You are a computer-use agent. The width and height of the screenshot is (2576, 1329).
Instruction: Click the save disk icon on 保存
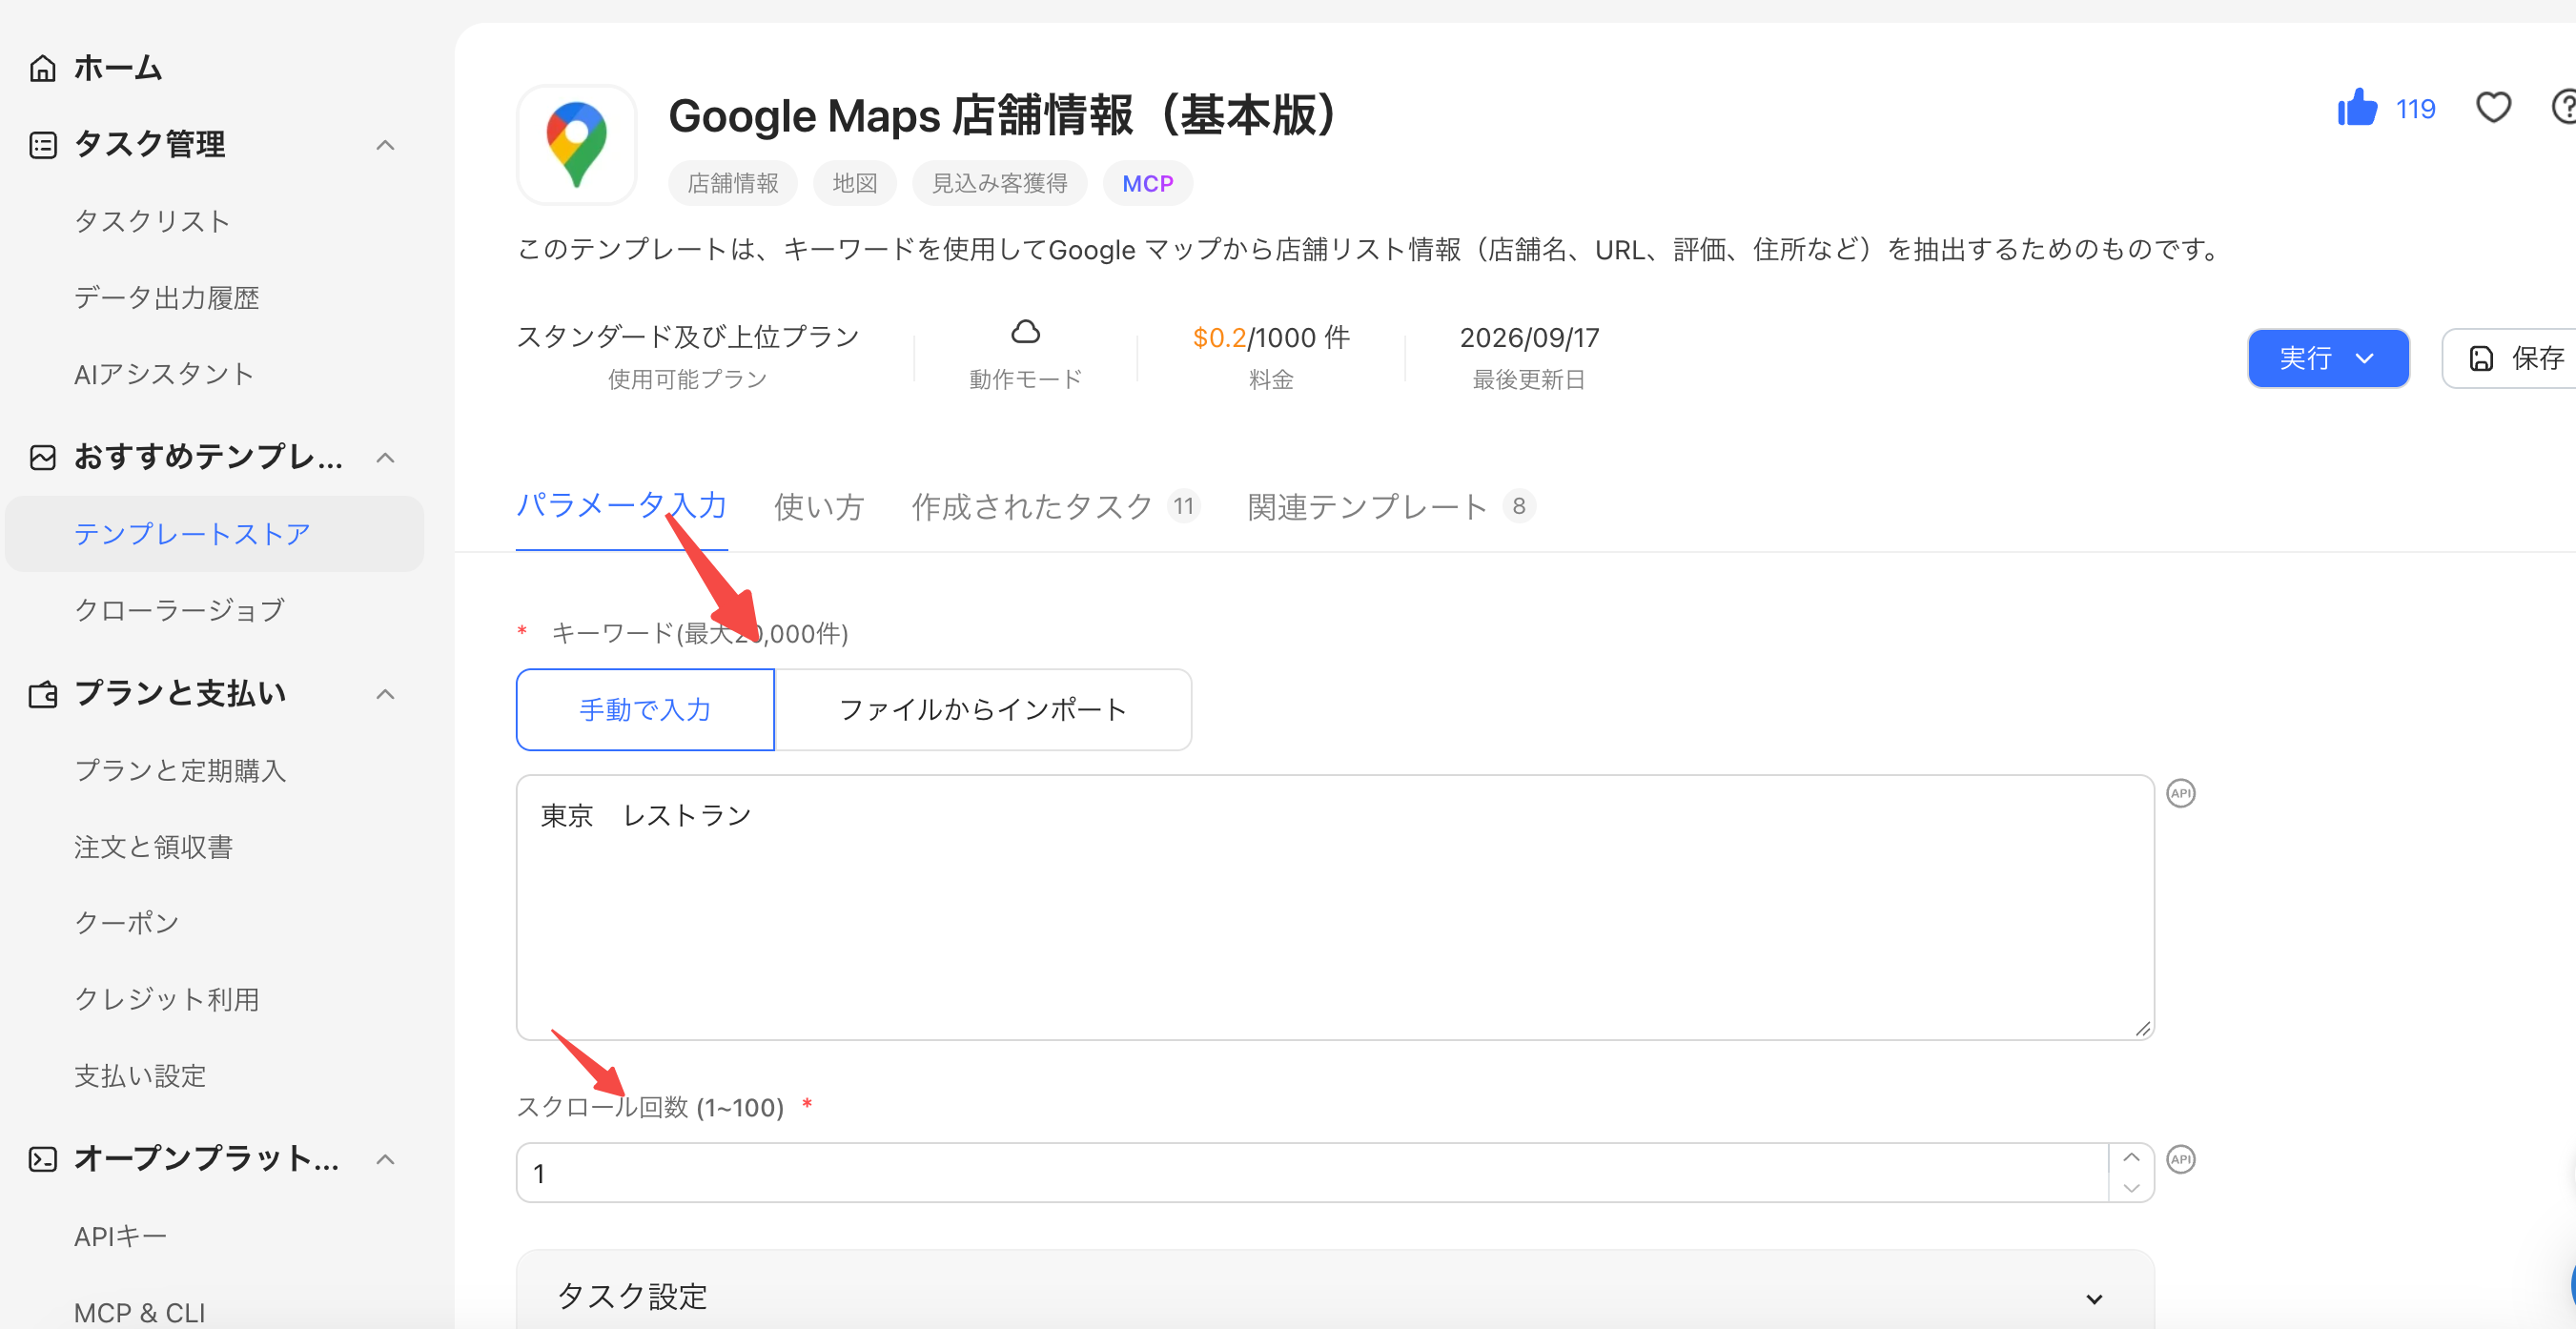[x=2481, y=358]
